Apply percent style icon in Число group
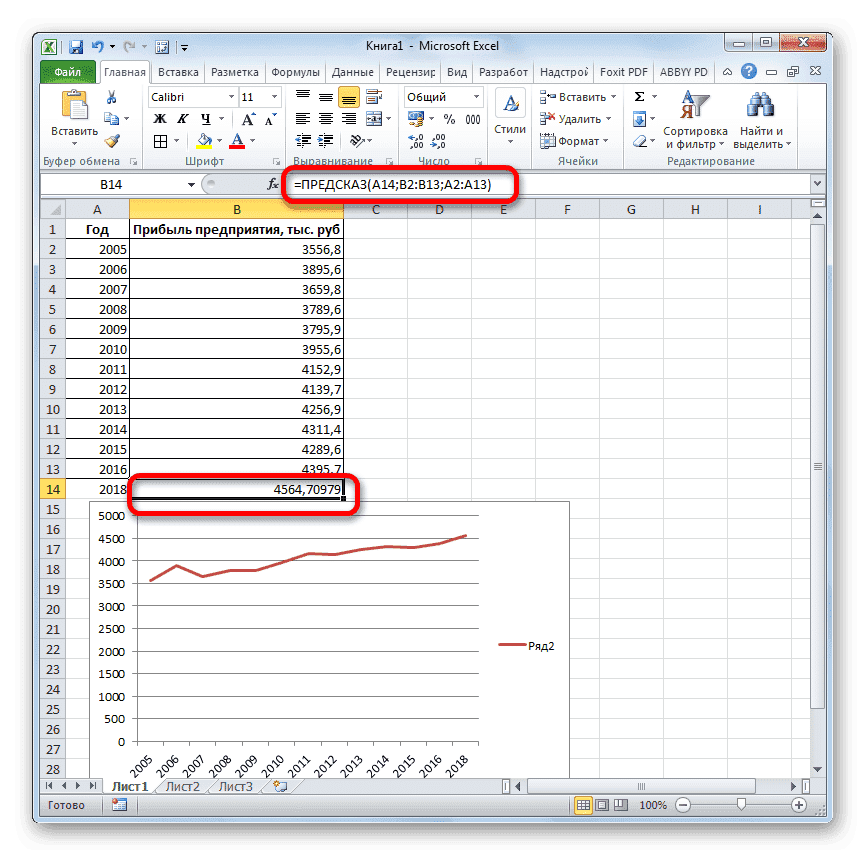Image resolution: width=866 pixels, height=856 pixels. (x=450, y=118)
